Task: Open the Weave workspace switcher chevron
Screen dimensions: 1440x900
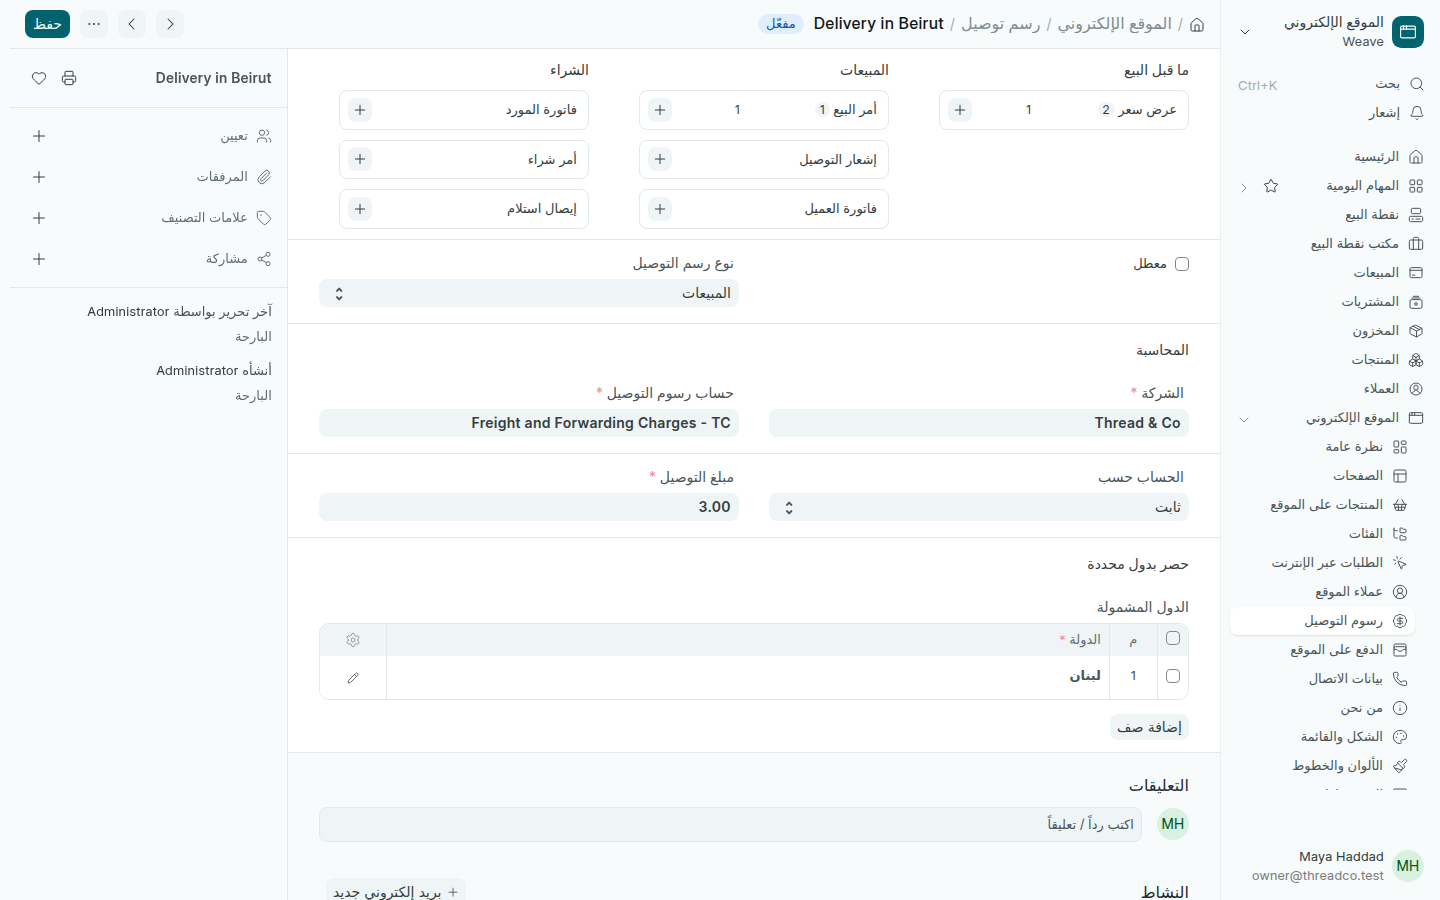Action: point(1245,32)
